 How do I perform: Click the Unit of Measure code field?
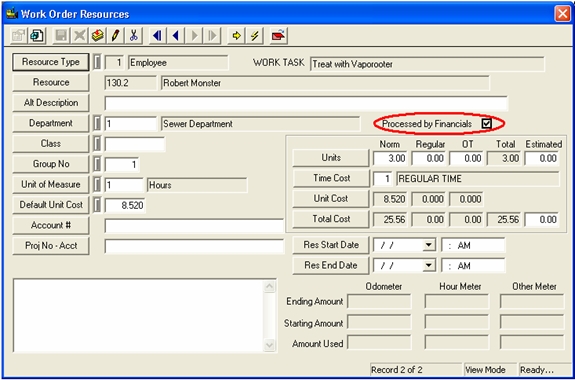tap(124, 185)
